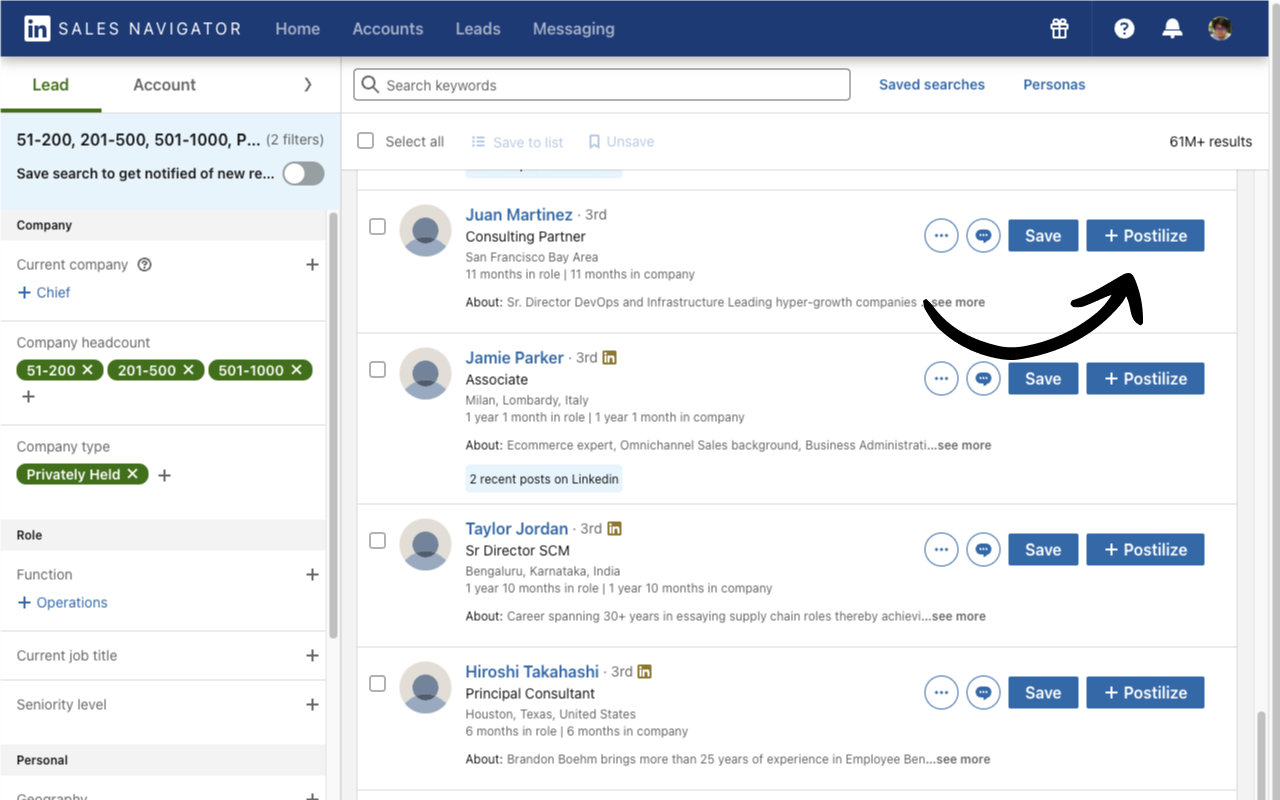Remove the 51-200 headcount filter

(x=87, y=370)
